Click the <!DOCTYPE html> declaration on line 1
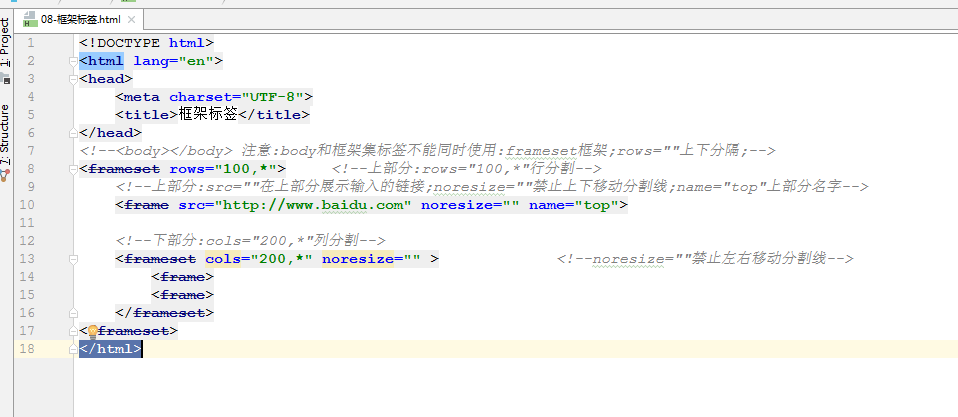Viewport: 958px width, 417px height. tap(147, 43)
